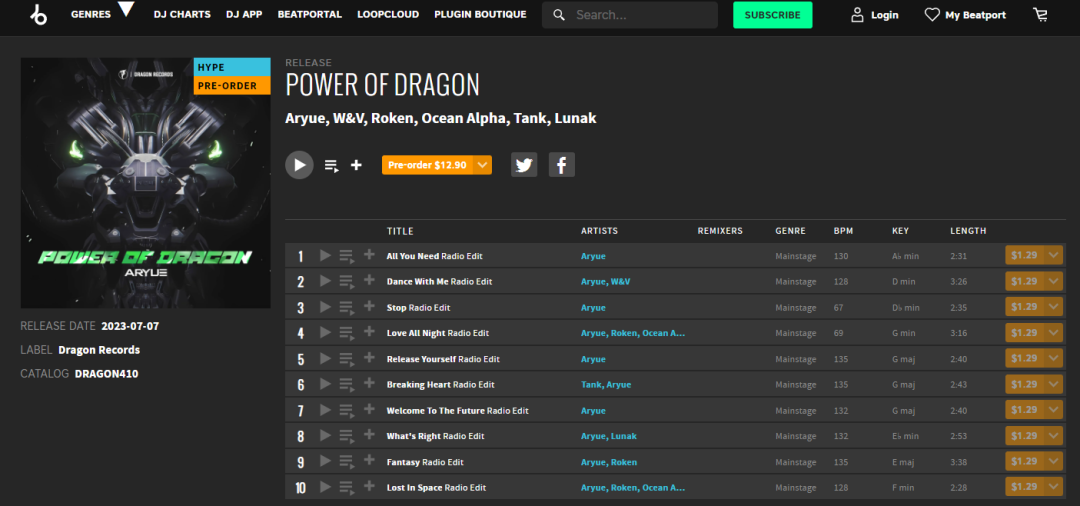
Task: Play track 3 Stop
Action: point(325,308)
